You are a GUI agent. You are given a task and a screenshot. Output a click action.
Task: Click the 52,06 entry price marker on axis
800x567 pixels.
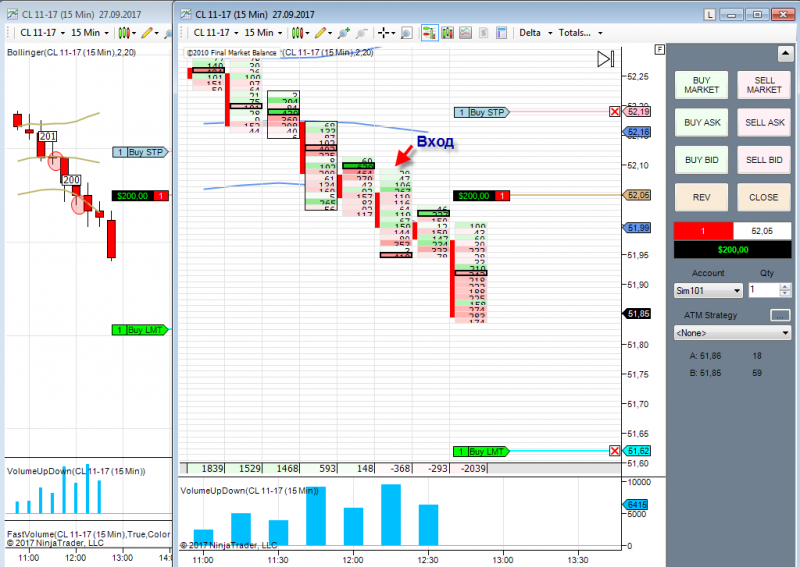[637, 195]
